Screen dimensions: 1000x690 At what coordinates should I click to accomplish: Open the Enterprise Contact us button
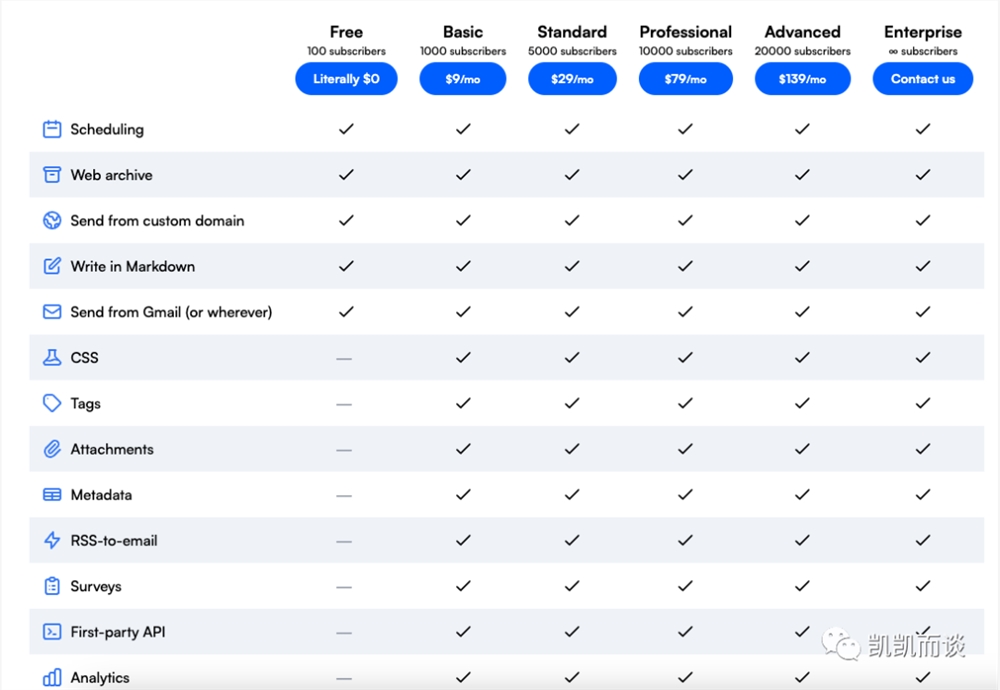click(x=923, y=78)
